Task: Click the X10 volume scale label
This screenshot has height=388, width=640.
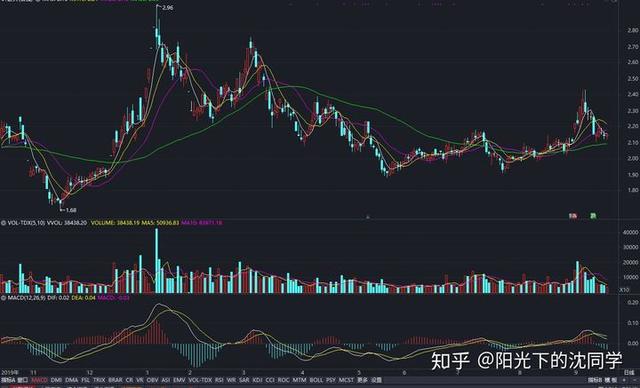Action: tap(624, 290)
